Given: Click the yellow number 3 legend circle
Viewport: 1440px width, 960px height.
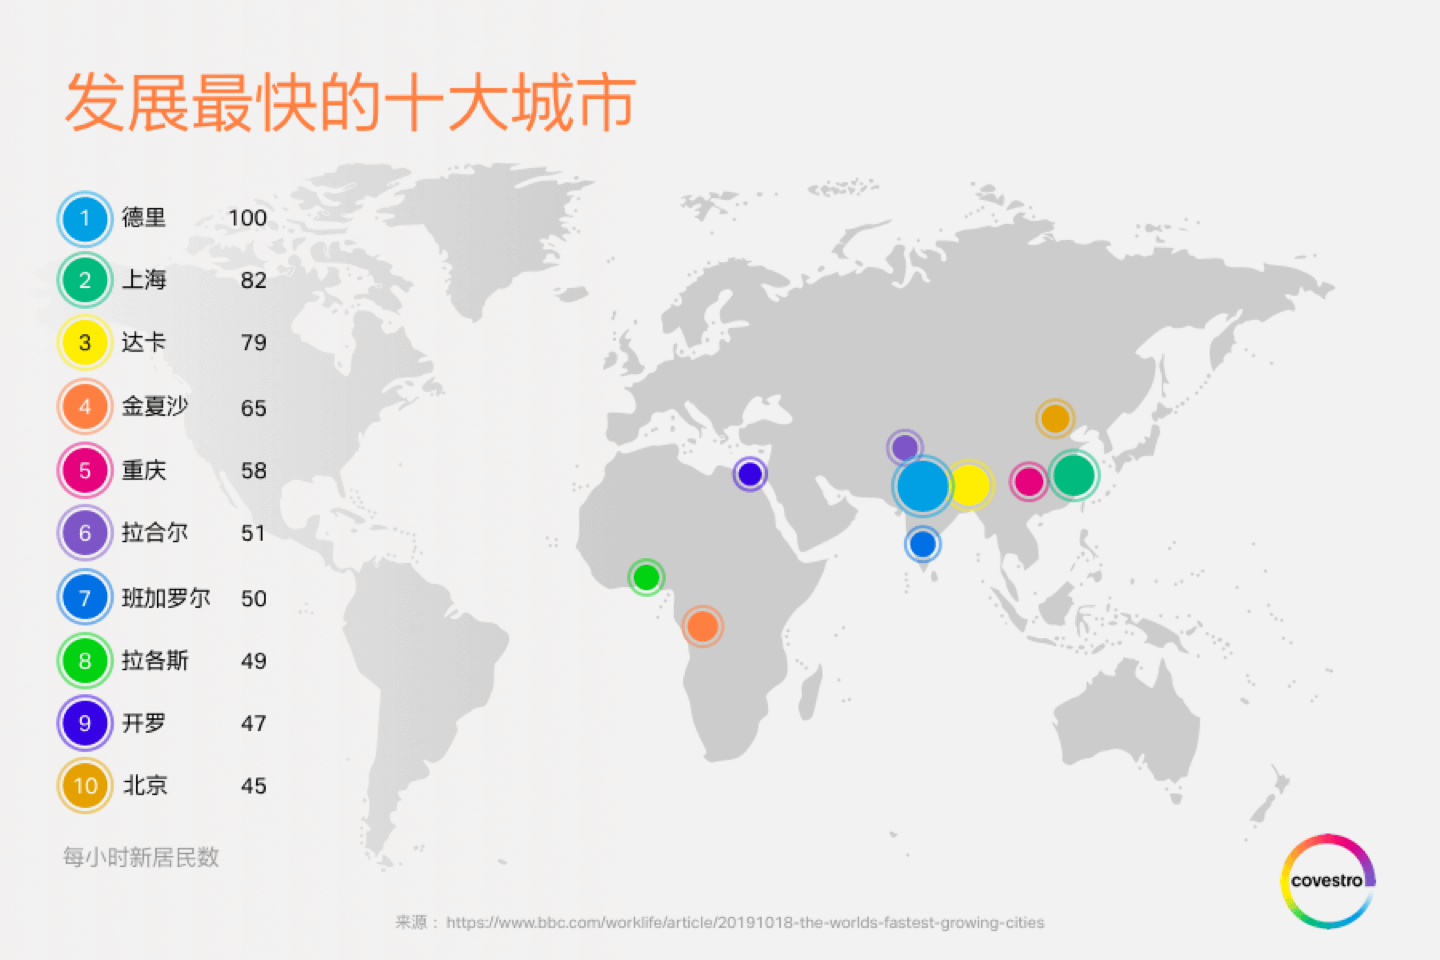Looking at the screenshot, I should tap(85, 343).
